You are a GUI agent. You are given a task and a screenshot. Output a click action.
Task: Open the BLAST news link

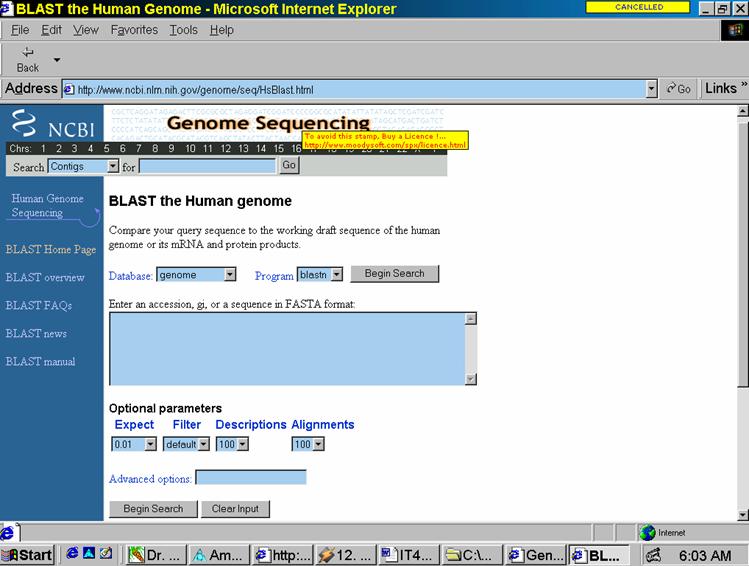point(36,333)
